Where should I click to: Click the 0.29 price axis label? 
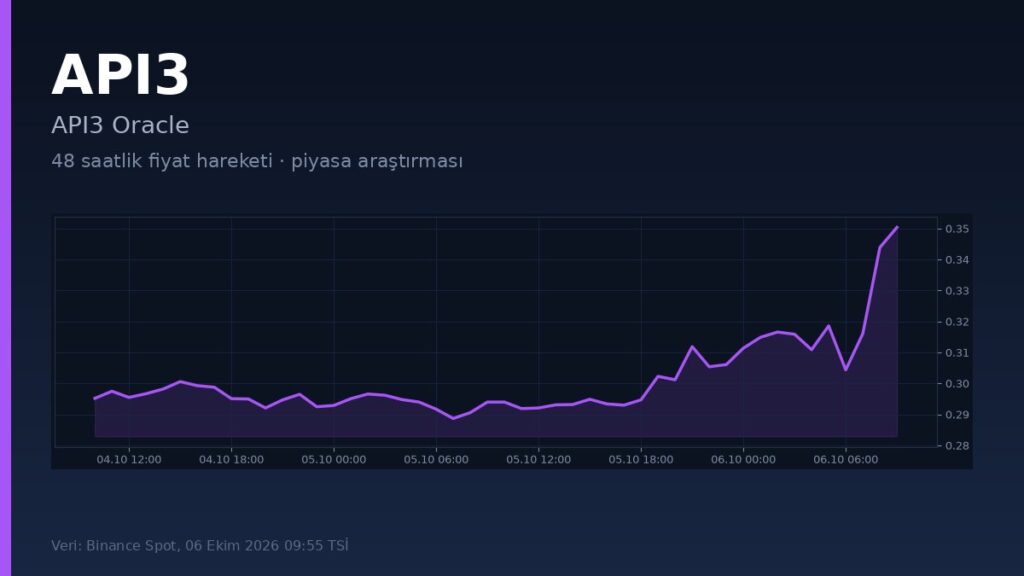pyautogui.click(x=957, y=415)
